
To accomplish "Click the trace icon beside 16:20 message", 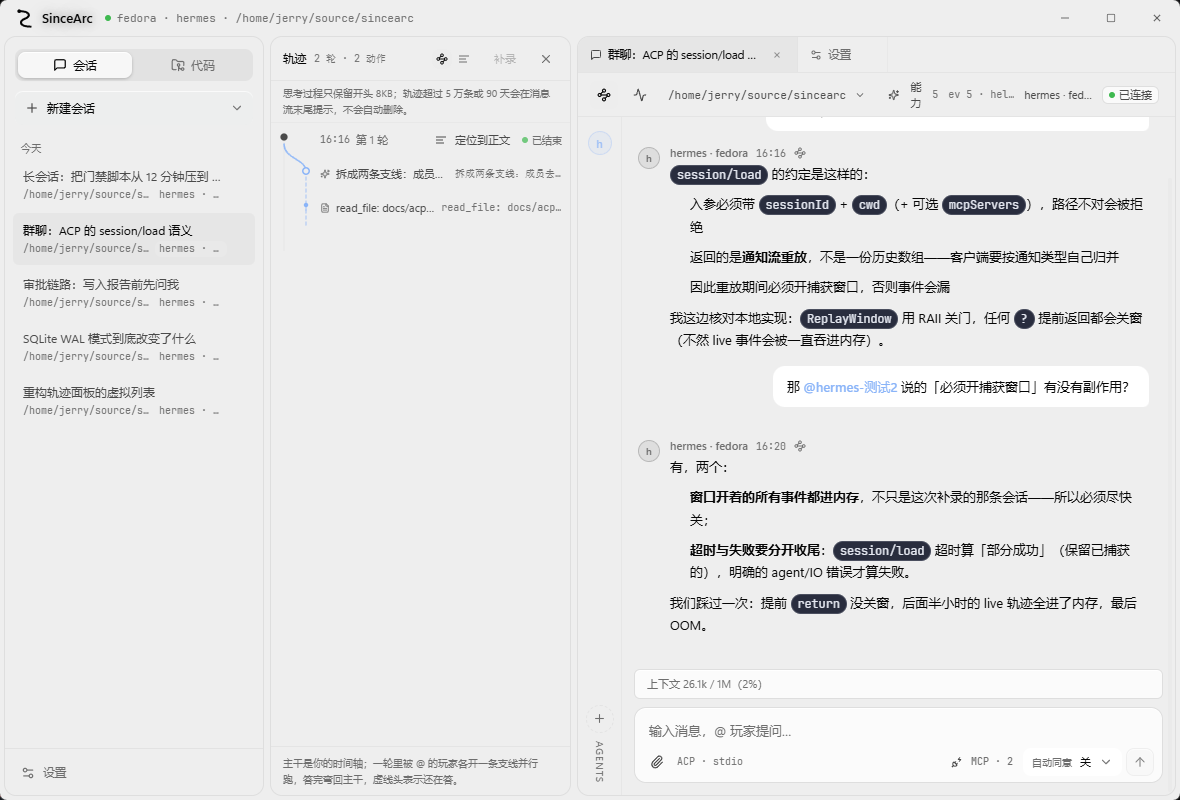I will click(800, 446).
